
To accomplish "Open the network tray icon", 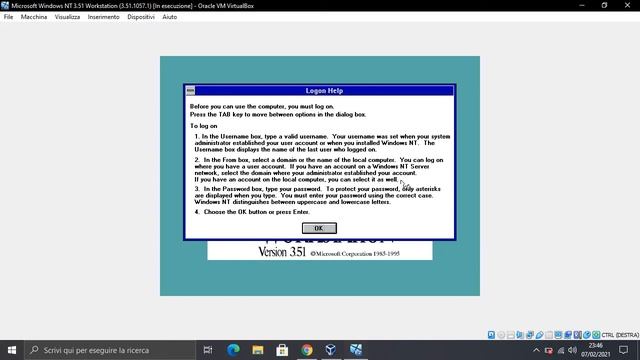I will (561, 350).
